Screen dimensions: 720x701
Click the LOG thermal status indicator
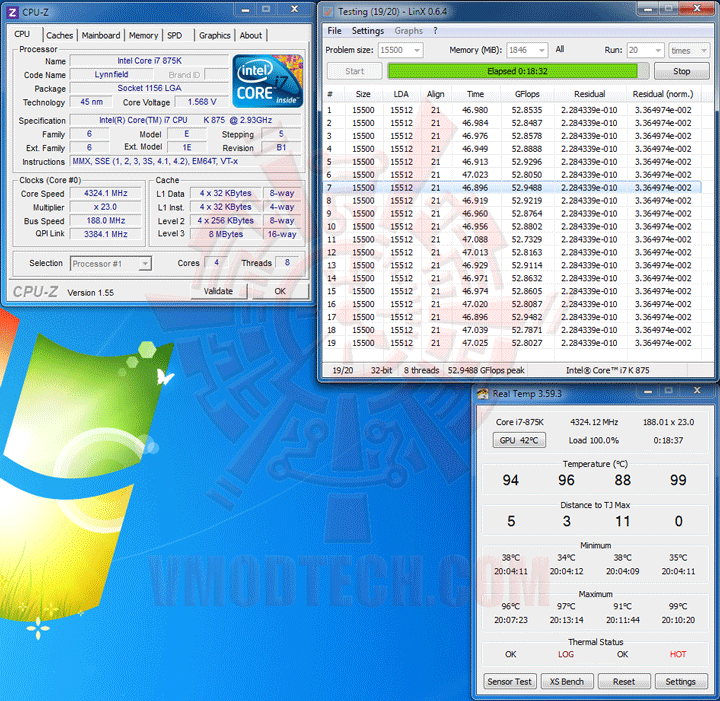pyautogui.click(x=566, y=655)
